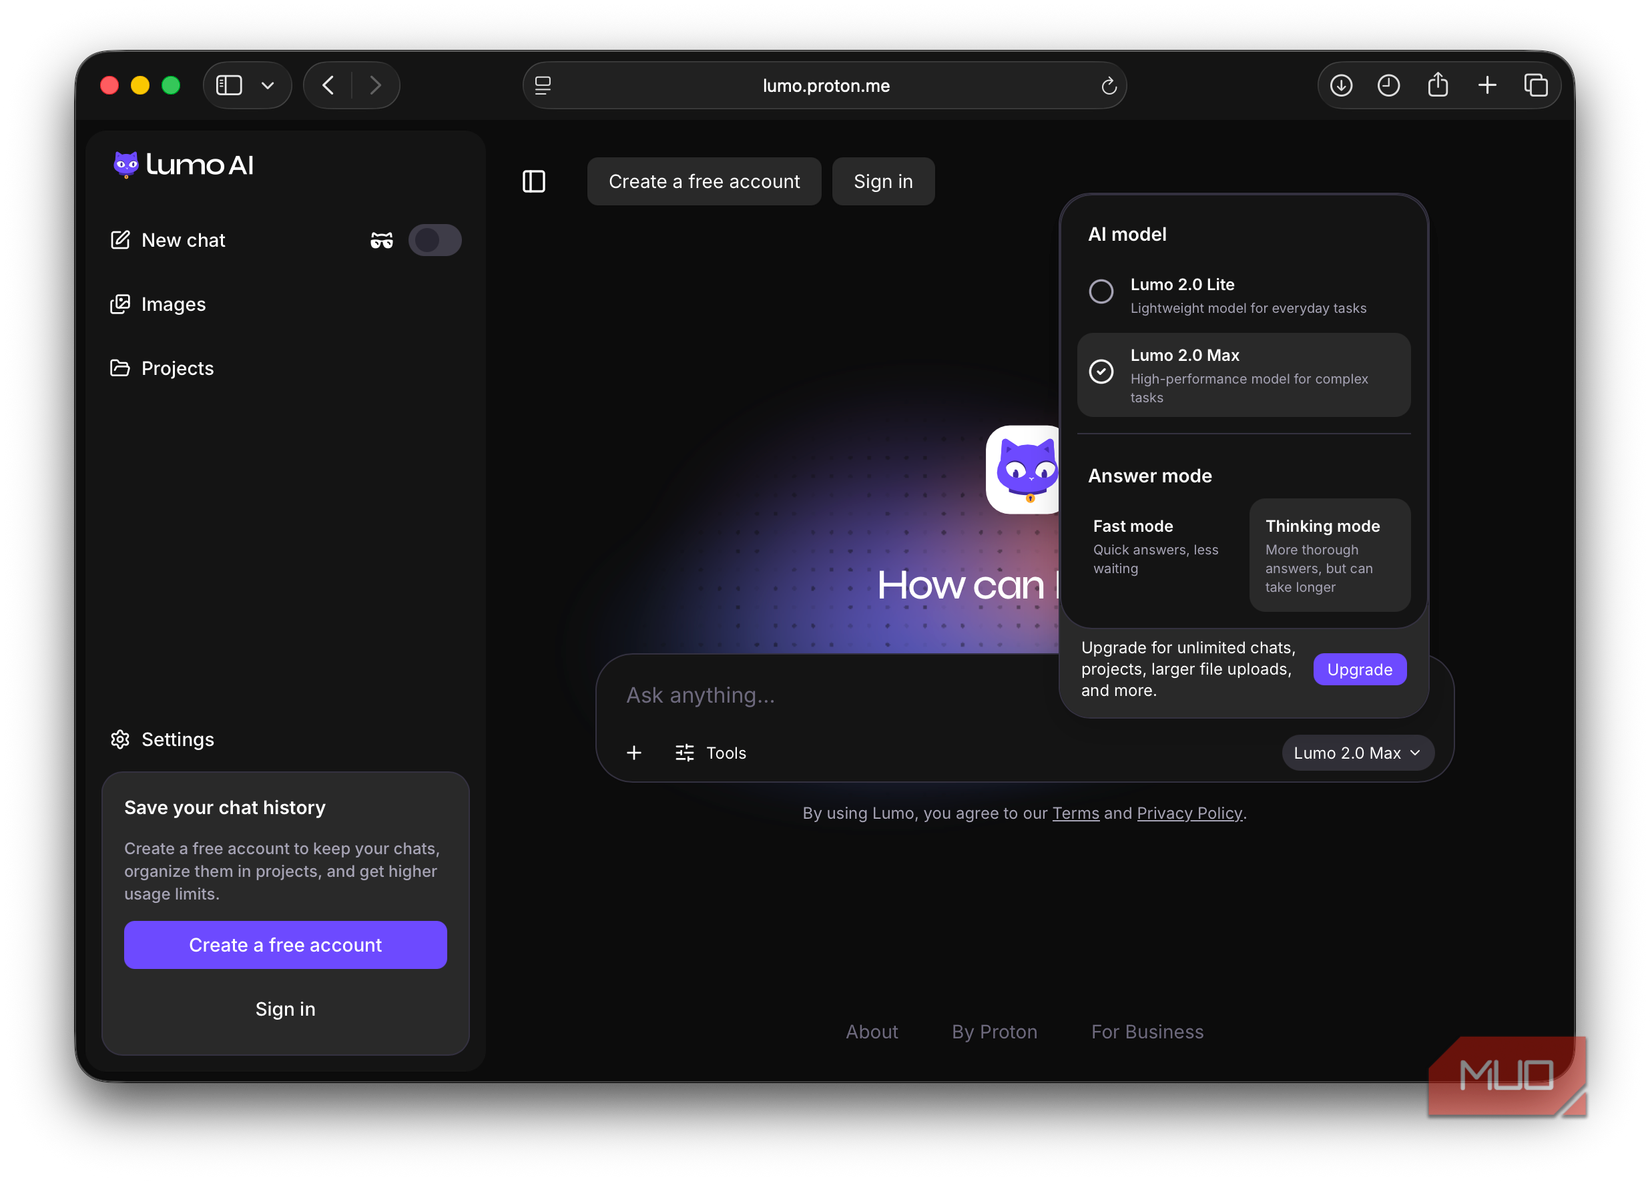Choose Thinking mode answer mode

(x=1330, y=555)
